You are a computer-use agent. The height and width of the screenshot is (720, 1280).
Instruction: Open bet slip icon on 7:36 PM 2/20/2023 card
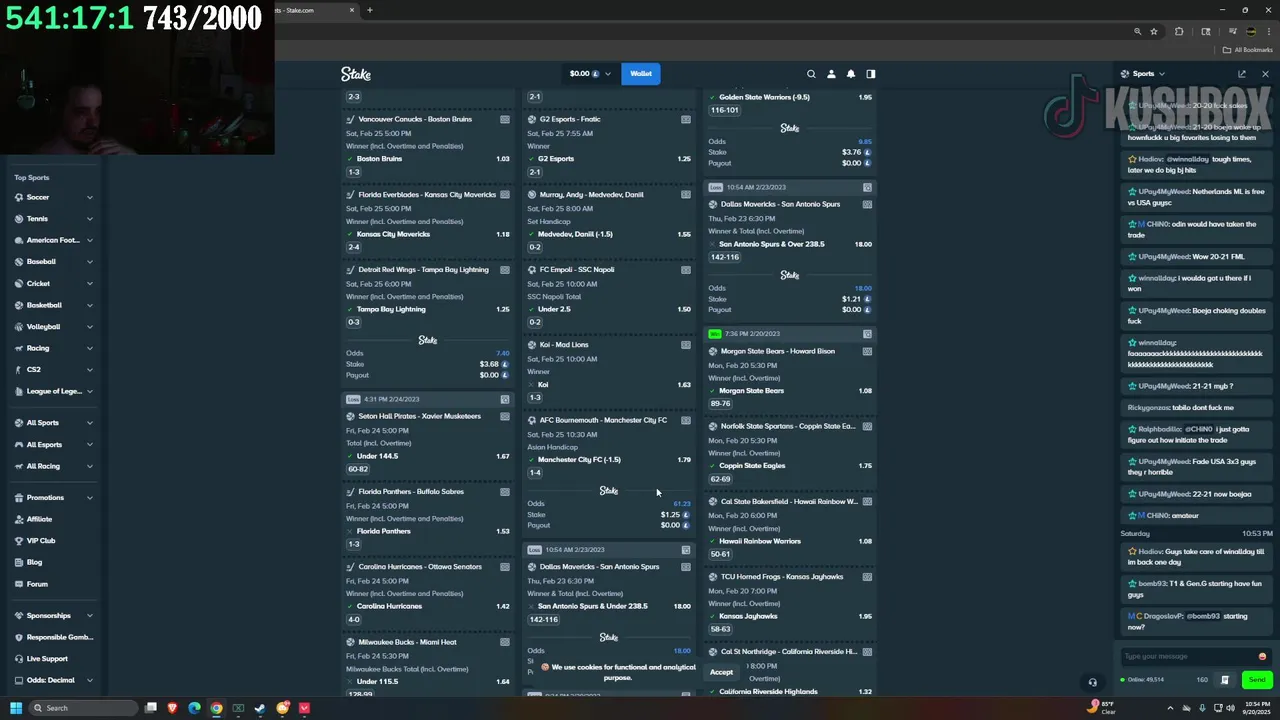867,334
